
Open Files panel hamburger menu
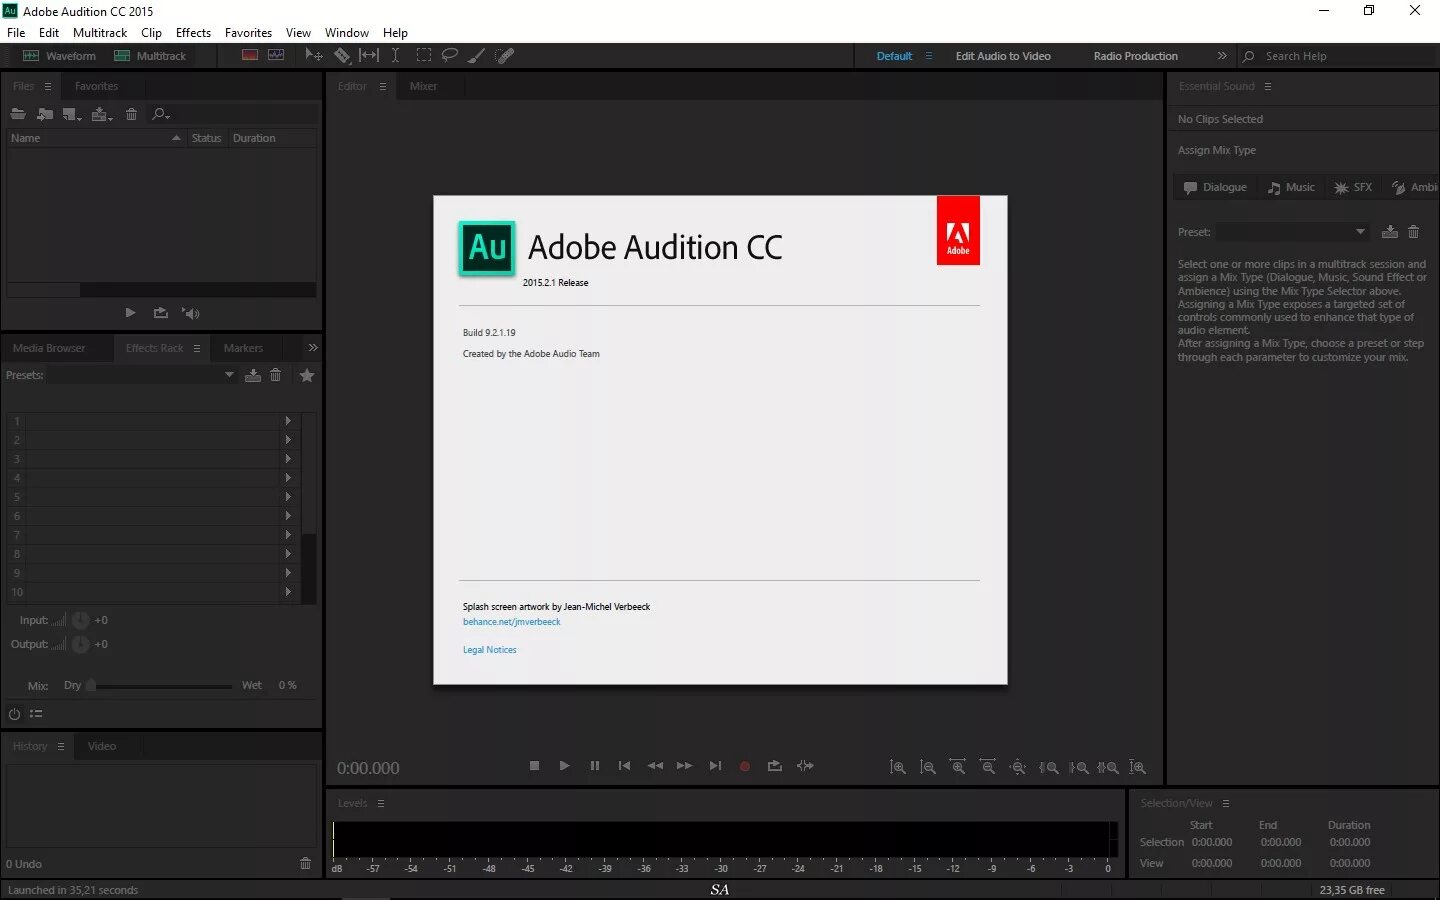click(x=47, y=86)
